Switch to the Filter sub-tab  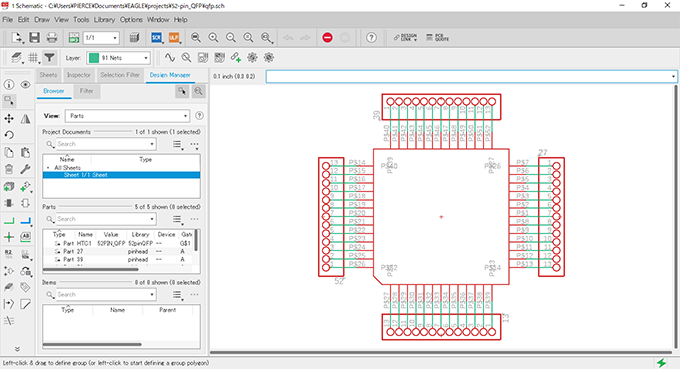pos(86,91)
